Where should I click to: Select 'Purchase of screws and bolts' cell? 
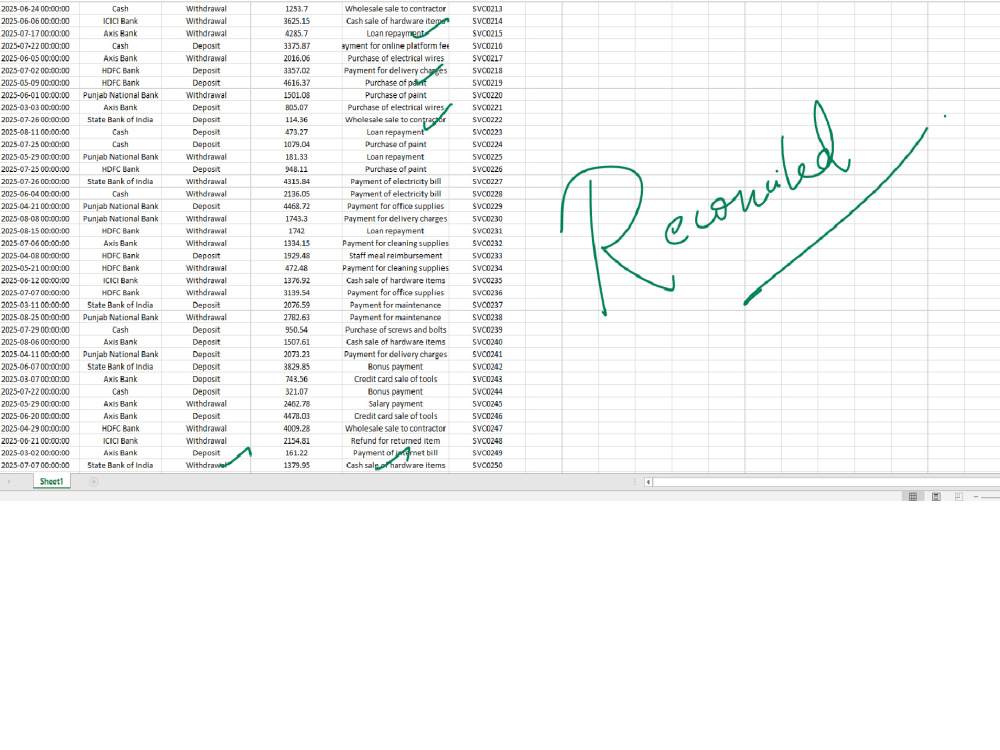tap(395, 330)
